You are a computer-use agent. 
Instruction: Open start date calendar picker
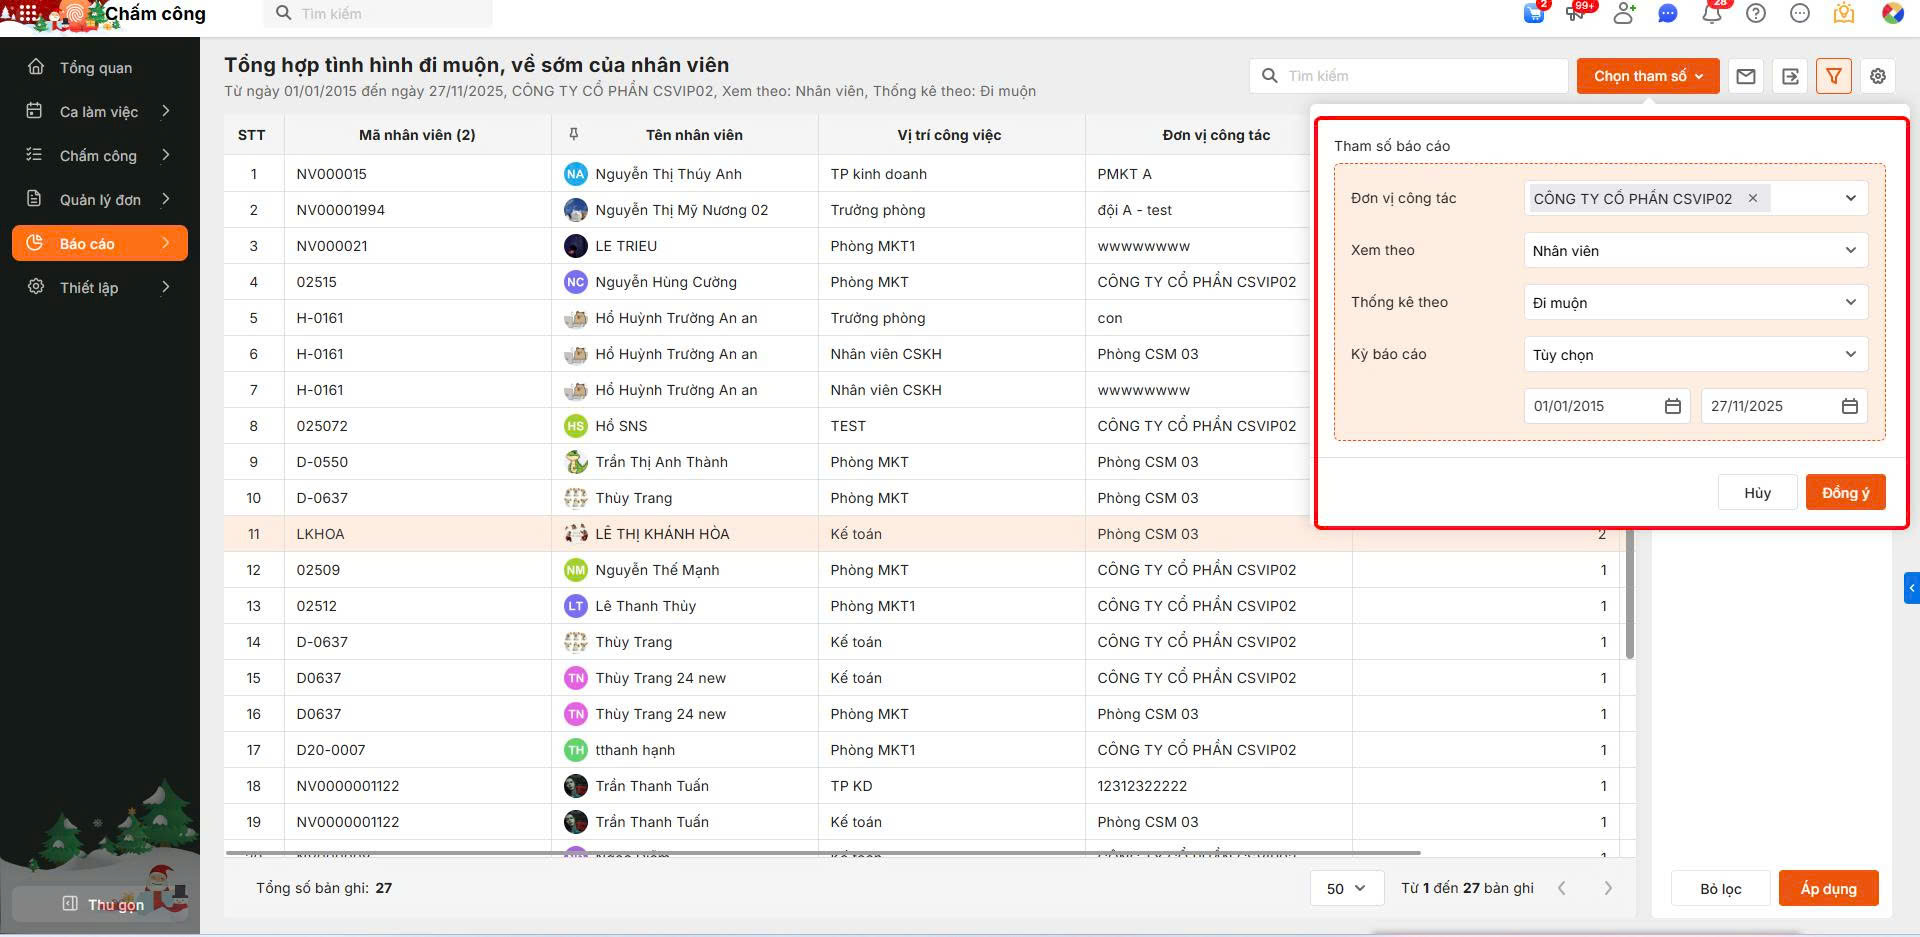point(1672,406)
